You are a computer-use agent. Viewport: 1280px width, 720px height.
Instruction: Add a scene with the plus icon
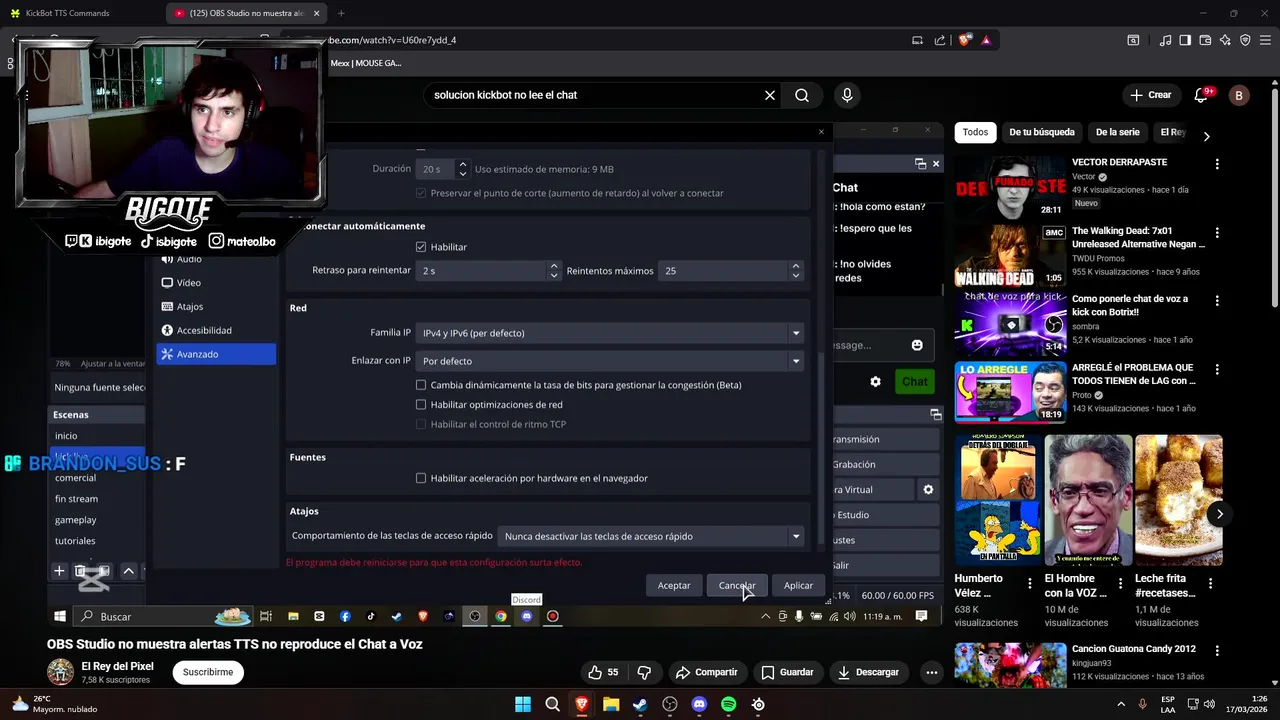59,571
